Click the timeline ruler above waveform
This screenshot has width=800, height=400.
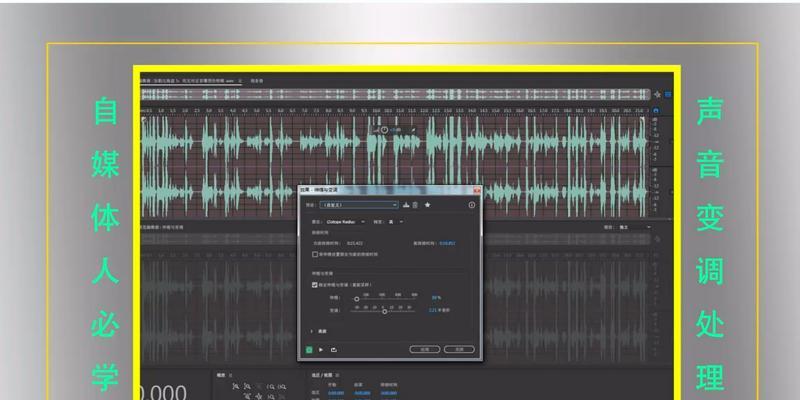click(395, 110)
